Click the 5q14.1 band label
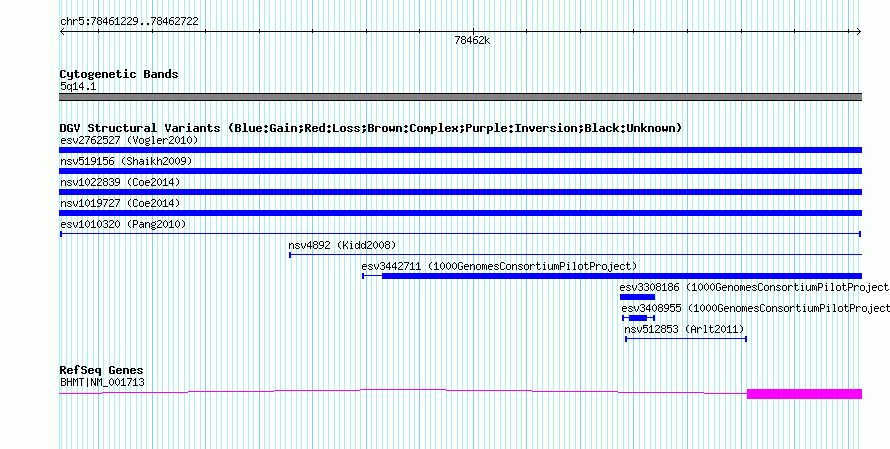The image size is (890, 449). click(78, 86)
